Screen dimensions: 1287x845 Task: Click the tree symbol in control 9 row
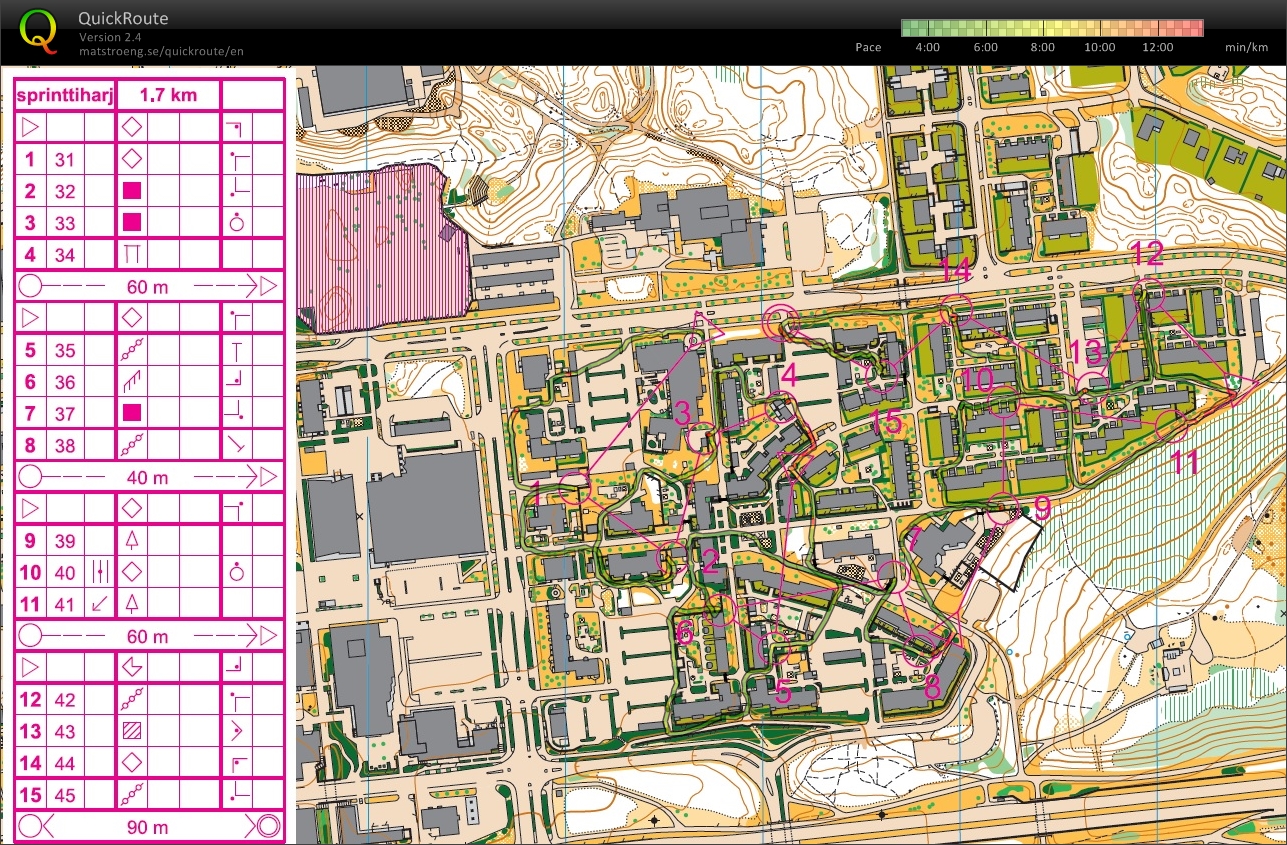[x=132, y=540]
